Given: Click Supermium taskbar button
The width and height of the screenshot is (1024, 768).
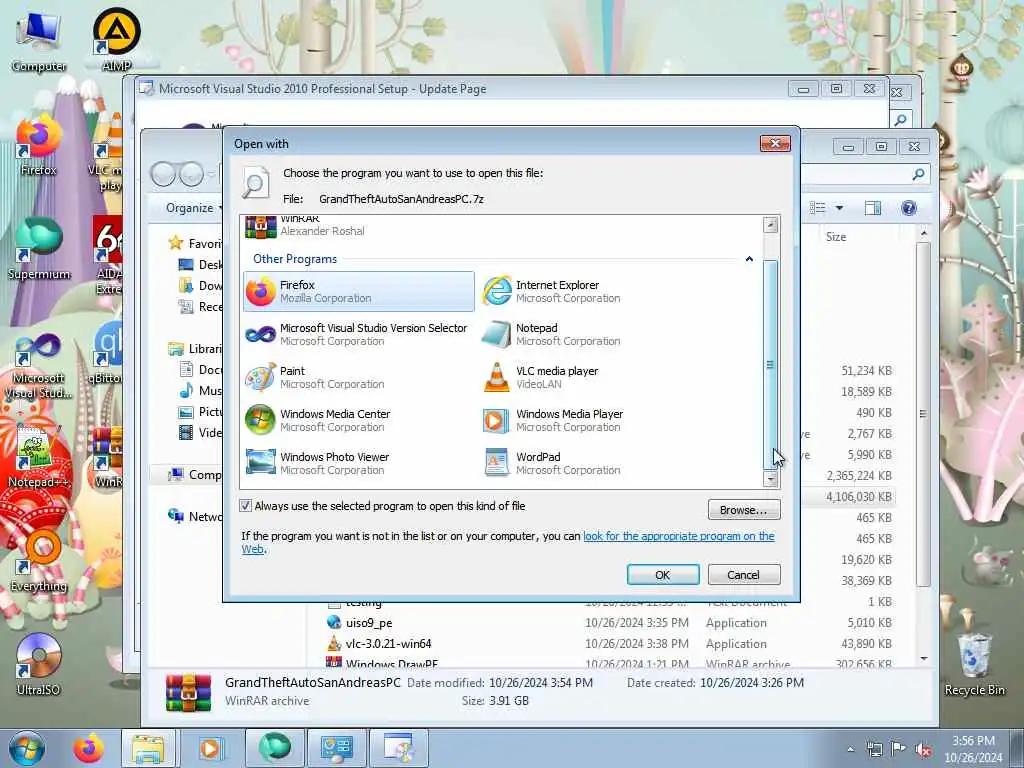Looking at the screenshot, I should [275, 748].
